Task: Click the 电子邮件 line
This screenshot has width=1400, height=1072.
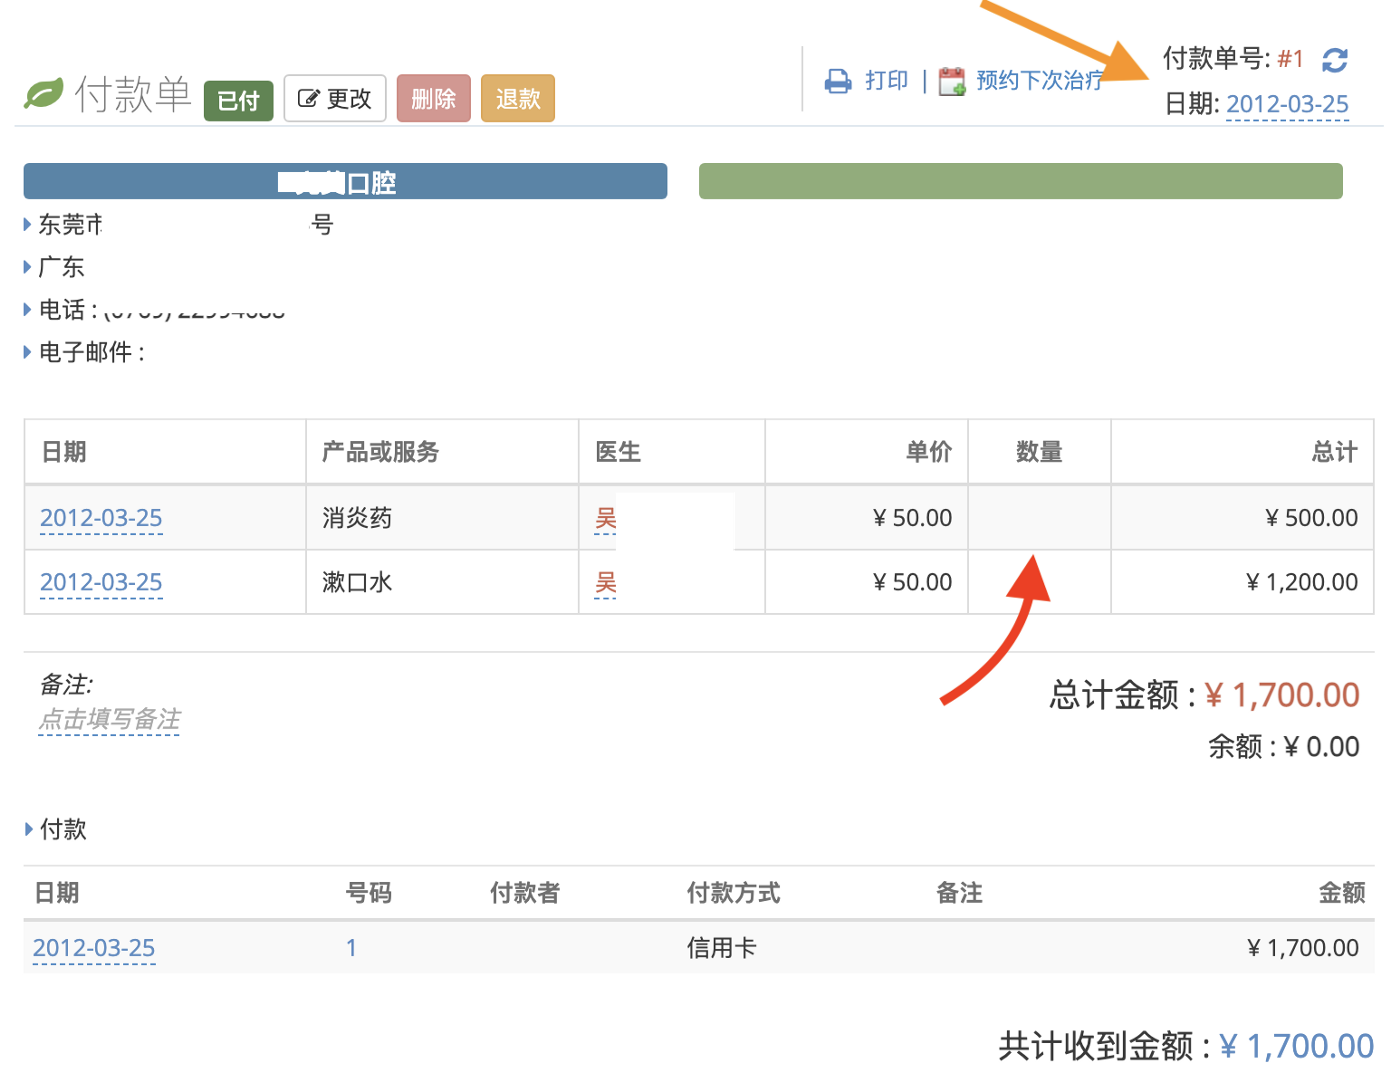Action: 91,352
